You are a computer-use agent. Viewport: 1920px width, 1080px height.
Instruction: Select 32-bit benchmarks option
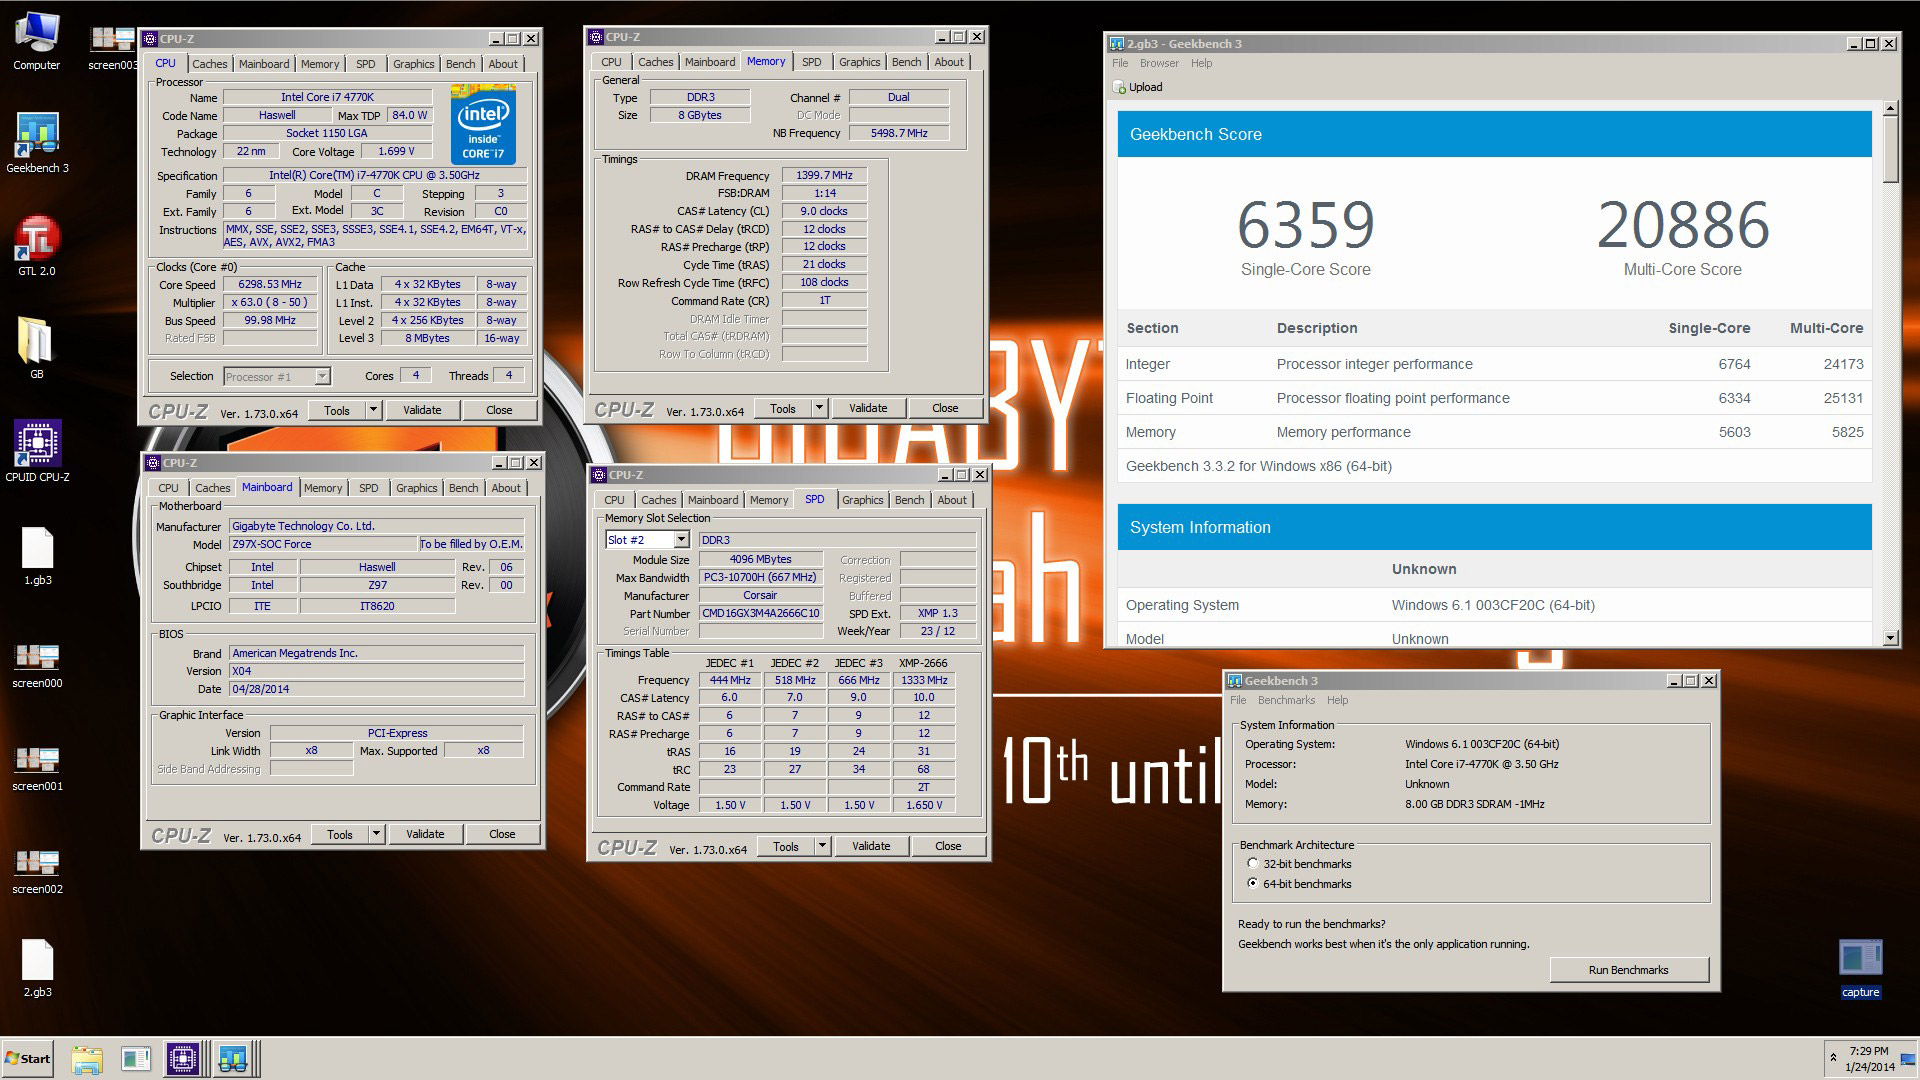click(x=1253, y=864)
